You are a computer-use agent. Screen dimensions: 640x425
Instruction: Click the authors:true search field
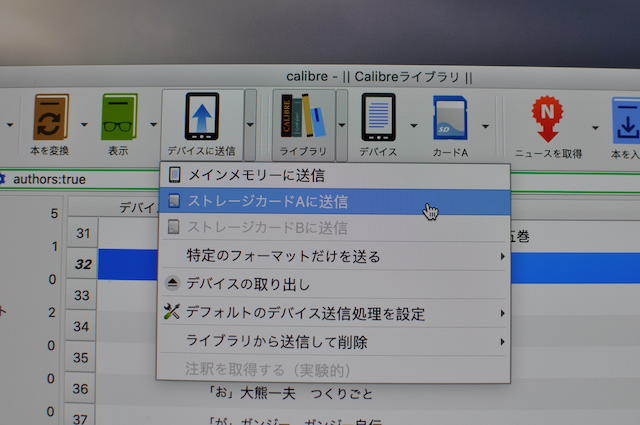[x=82, y=179]
